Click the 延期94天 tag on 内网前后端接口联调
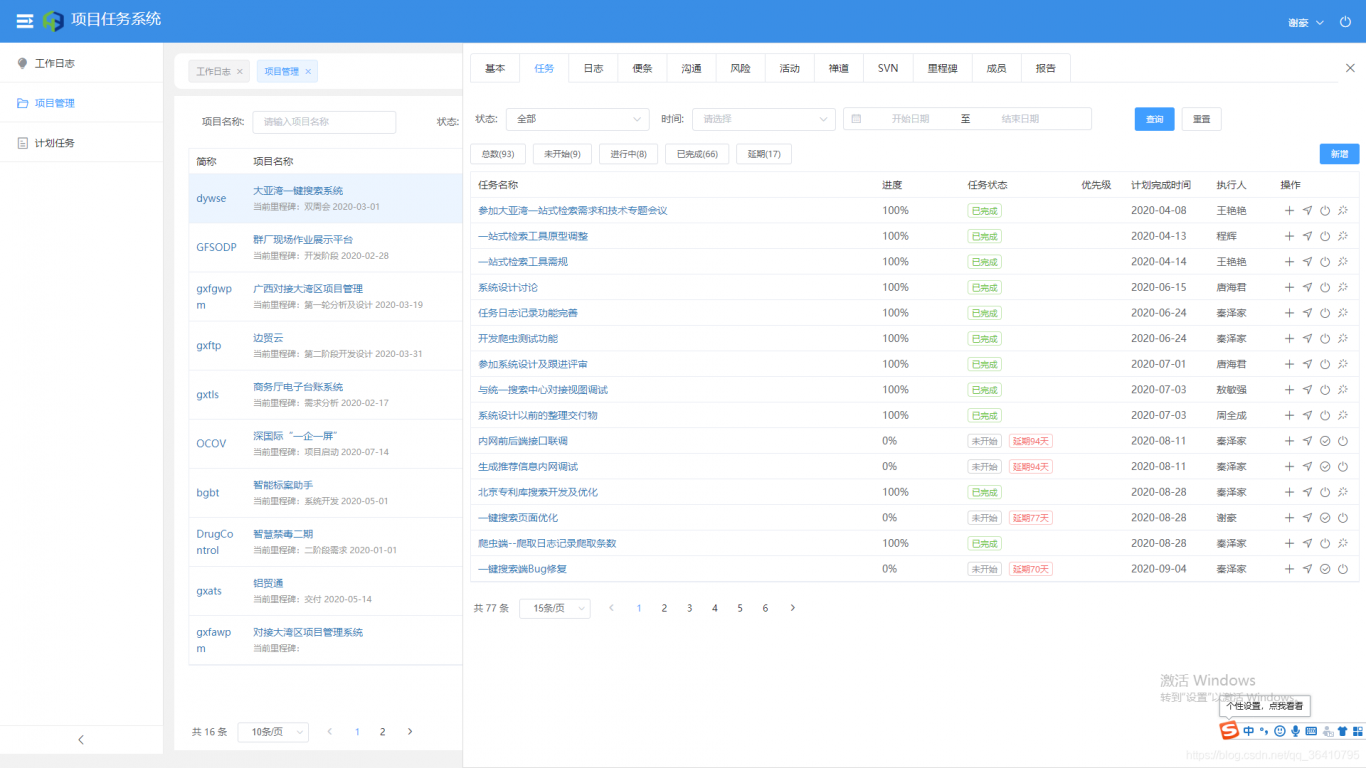The height and width of the screenshot is (768, 1366). (1031, 441)
